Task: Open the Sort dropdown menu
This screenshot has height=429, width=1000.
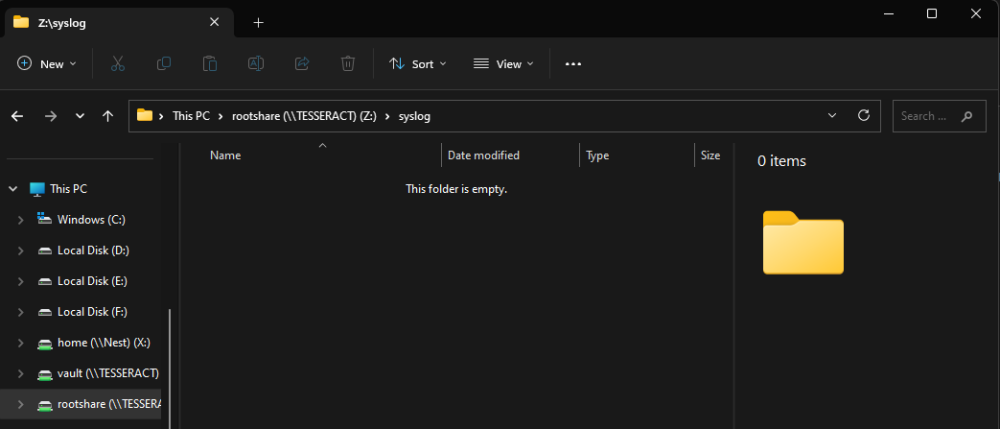Action: [418, 64]
